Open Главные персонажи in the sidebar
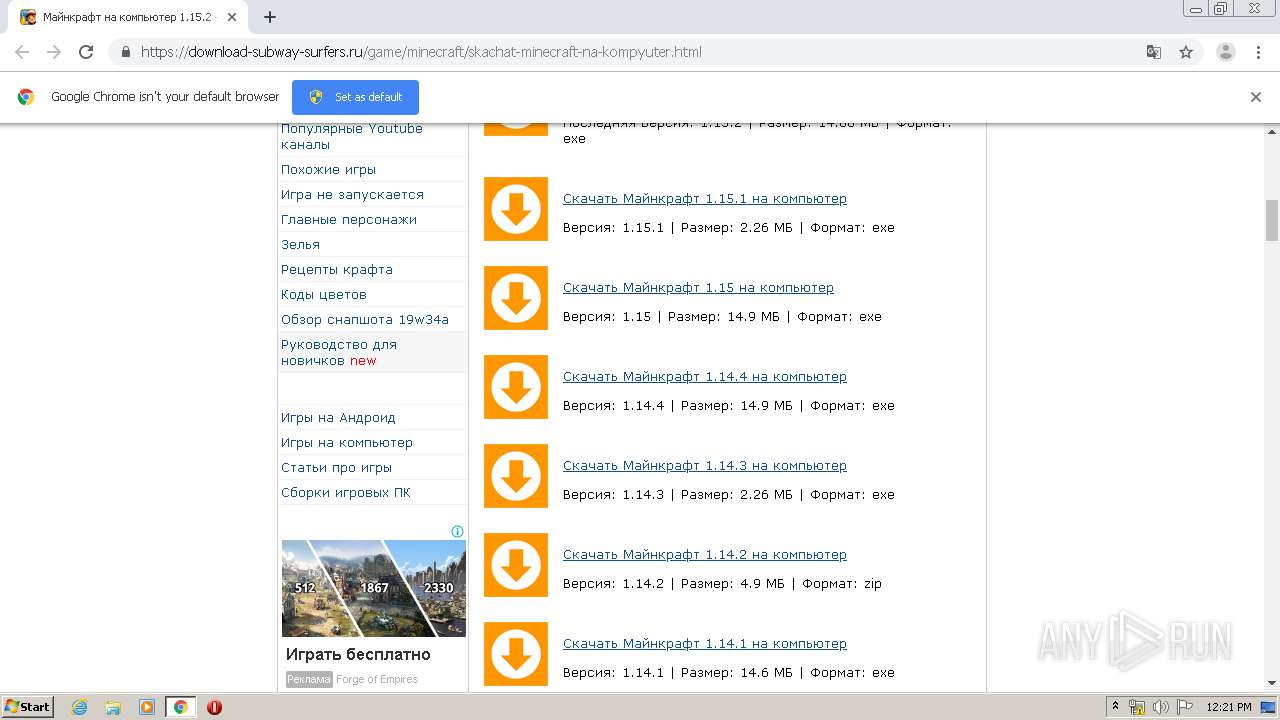Screen dimensions: 1280x720 click(x=349, y=219)
